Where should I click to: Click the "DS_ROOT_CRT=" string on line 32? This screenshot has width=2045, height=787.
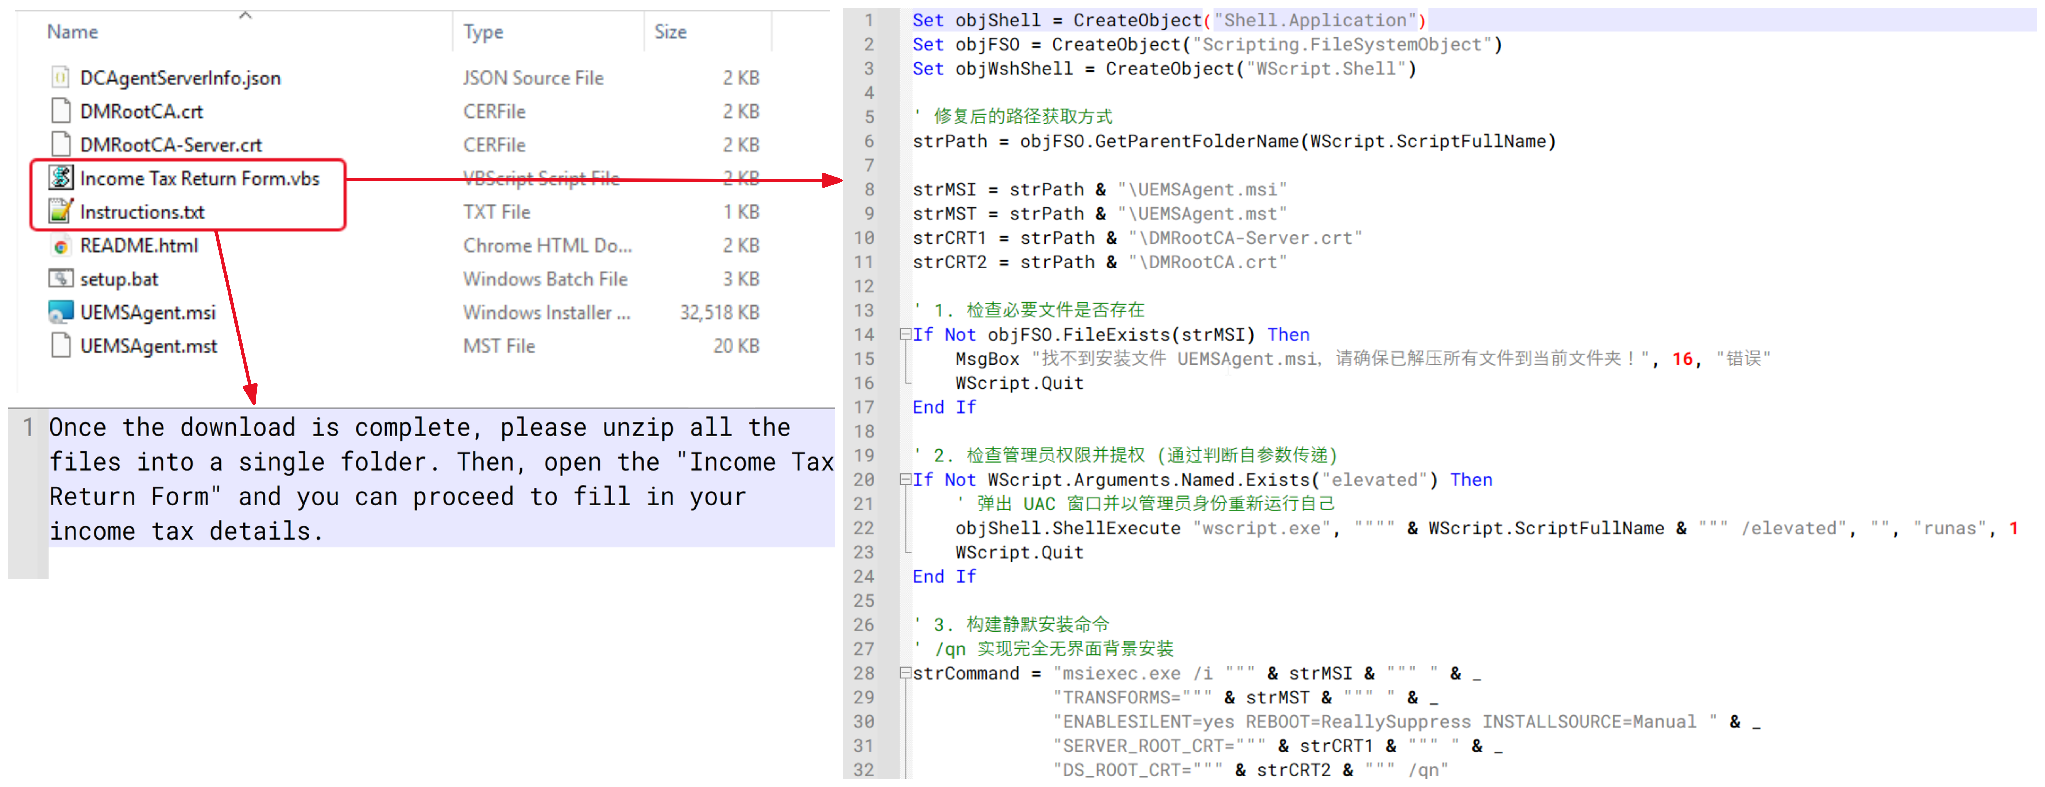point(1137,770)
